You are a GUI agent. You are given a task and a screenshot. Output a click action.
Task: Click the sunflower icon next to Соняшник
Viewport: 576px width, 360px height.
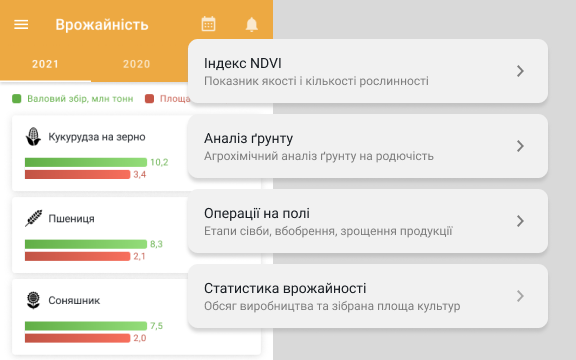[x=33, y=300]
